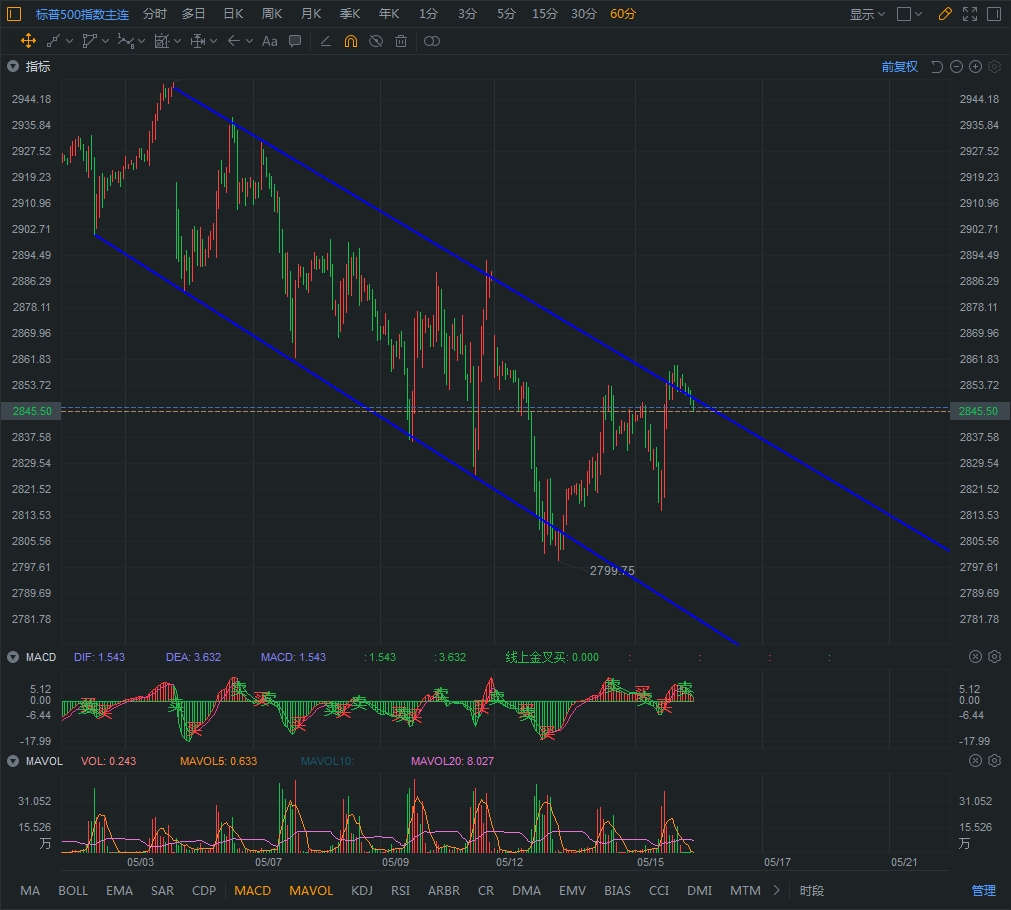Screen dimensions: 1011x910
Task: Click the green 2845.50 left price tag
Action: 32,411
